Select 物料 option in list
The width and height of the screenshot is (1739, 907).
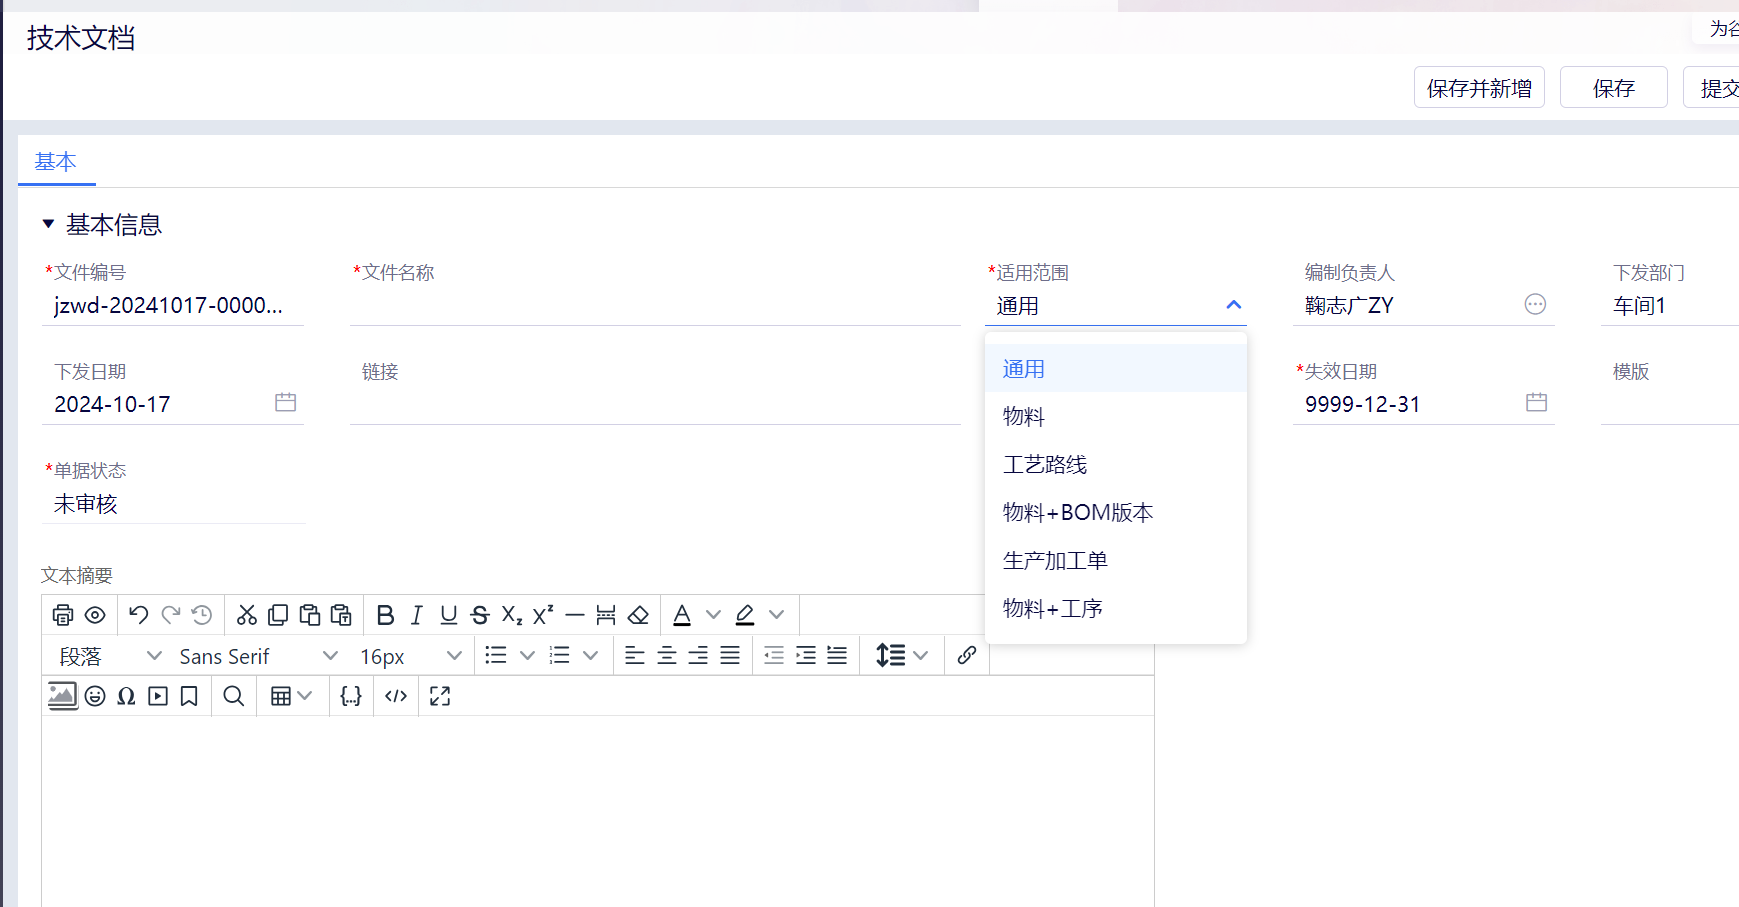[1116, 416]
